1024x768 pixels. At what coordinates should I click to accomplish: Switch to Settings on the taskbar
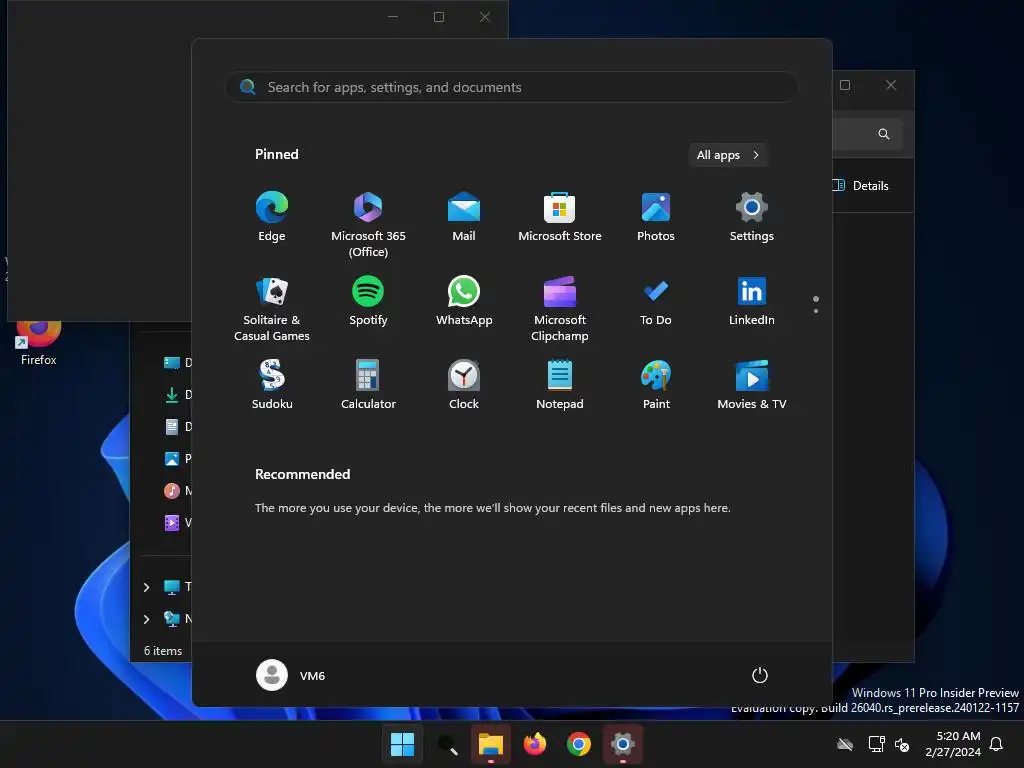point(622,744)
